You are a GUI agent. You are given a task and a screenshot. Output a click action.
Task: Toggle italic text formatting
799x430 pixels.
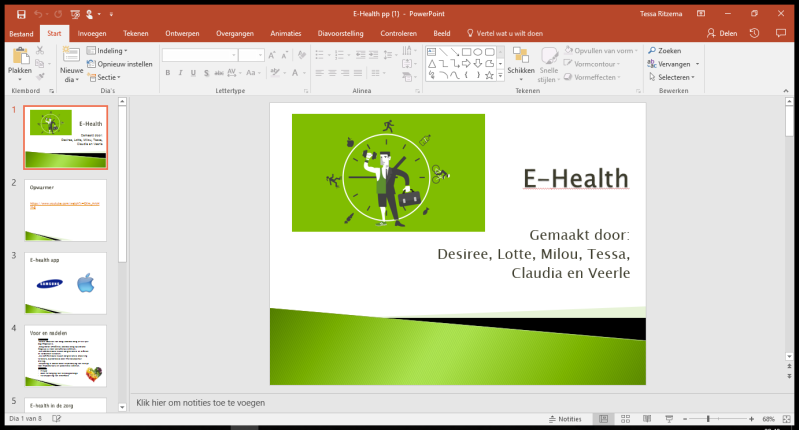coord(181,72)
